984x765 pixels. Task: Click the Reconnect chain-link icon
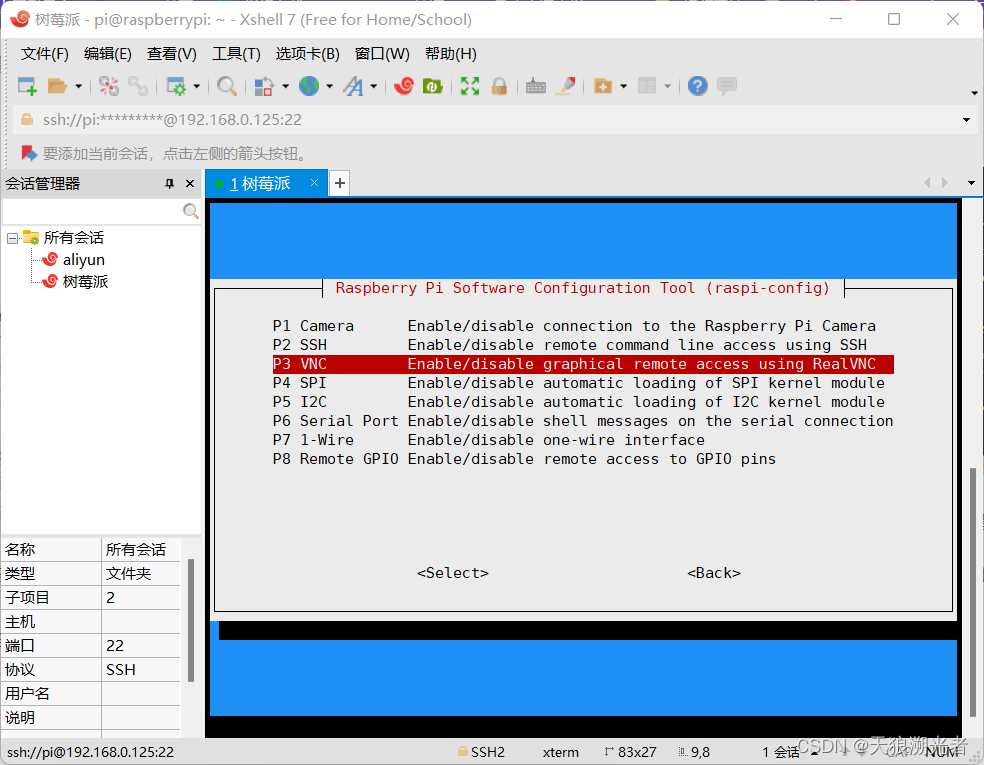pyautogui.click(x=138, y=86)
